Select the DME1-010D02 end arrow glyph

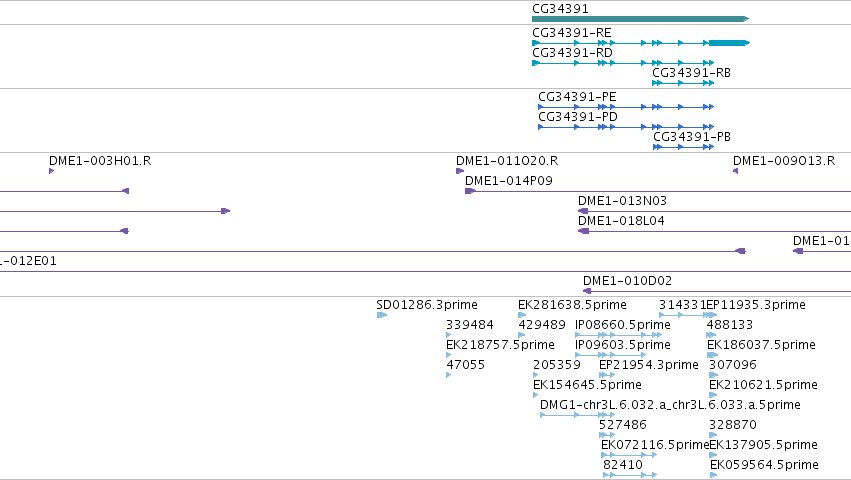(x=587, y=291)
